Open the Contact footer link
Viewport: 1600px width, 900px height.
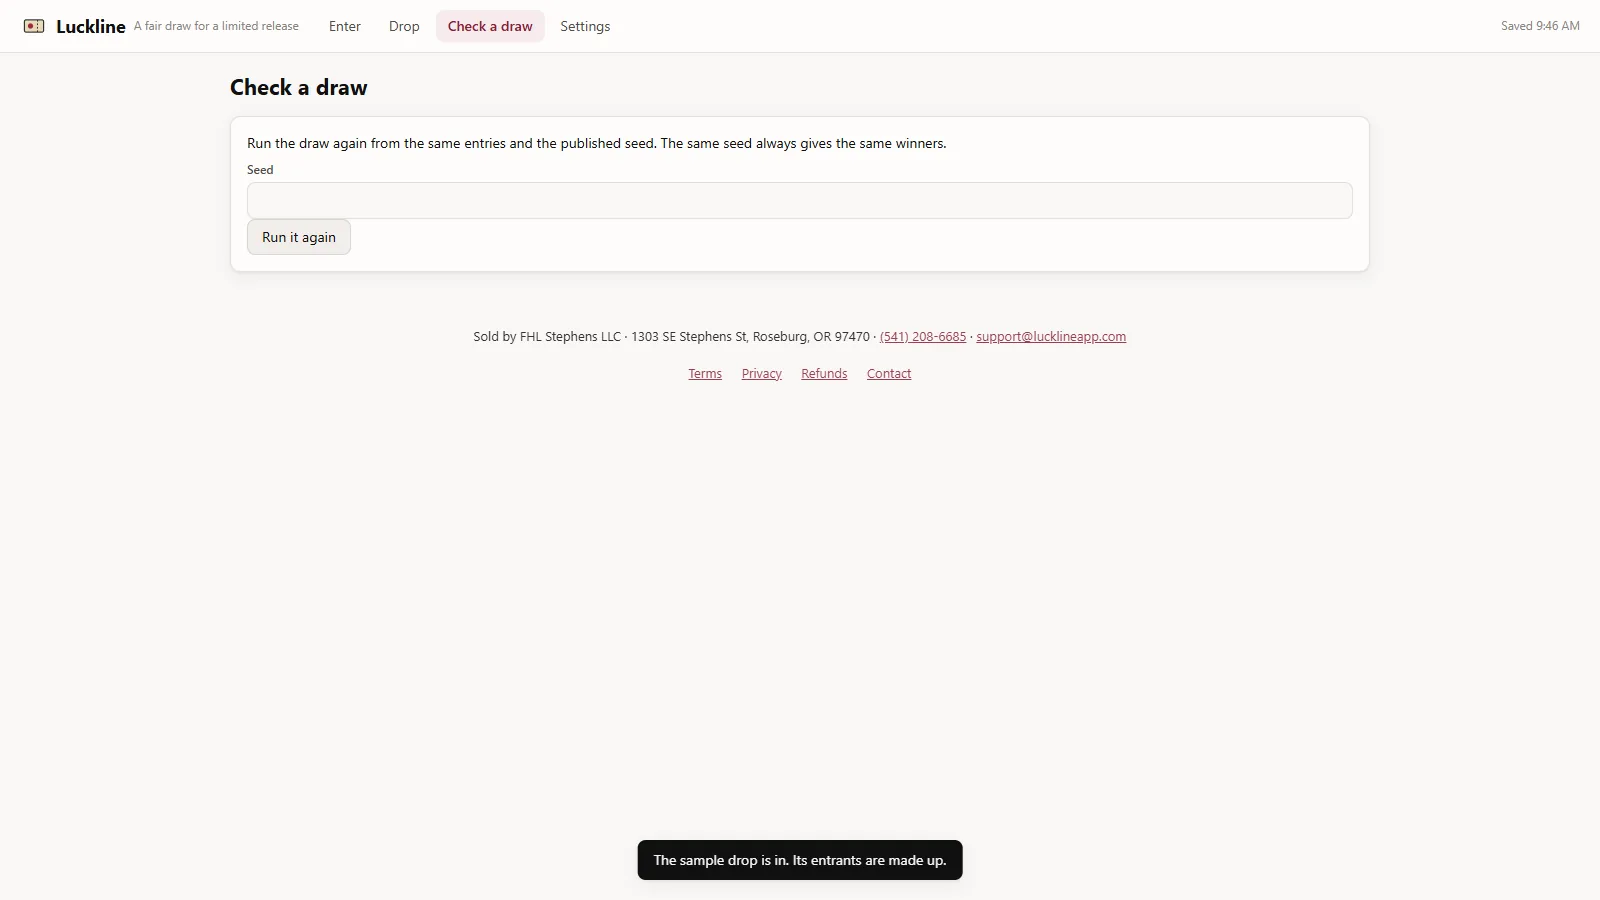(889, 373)
